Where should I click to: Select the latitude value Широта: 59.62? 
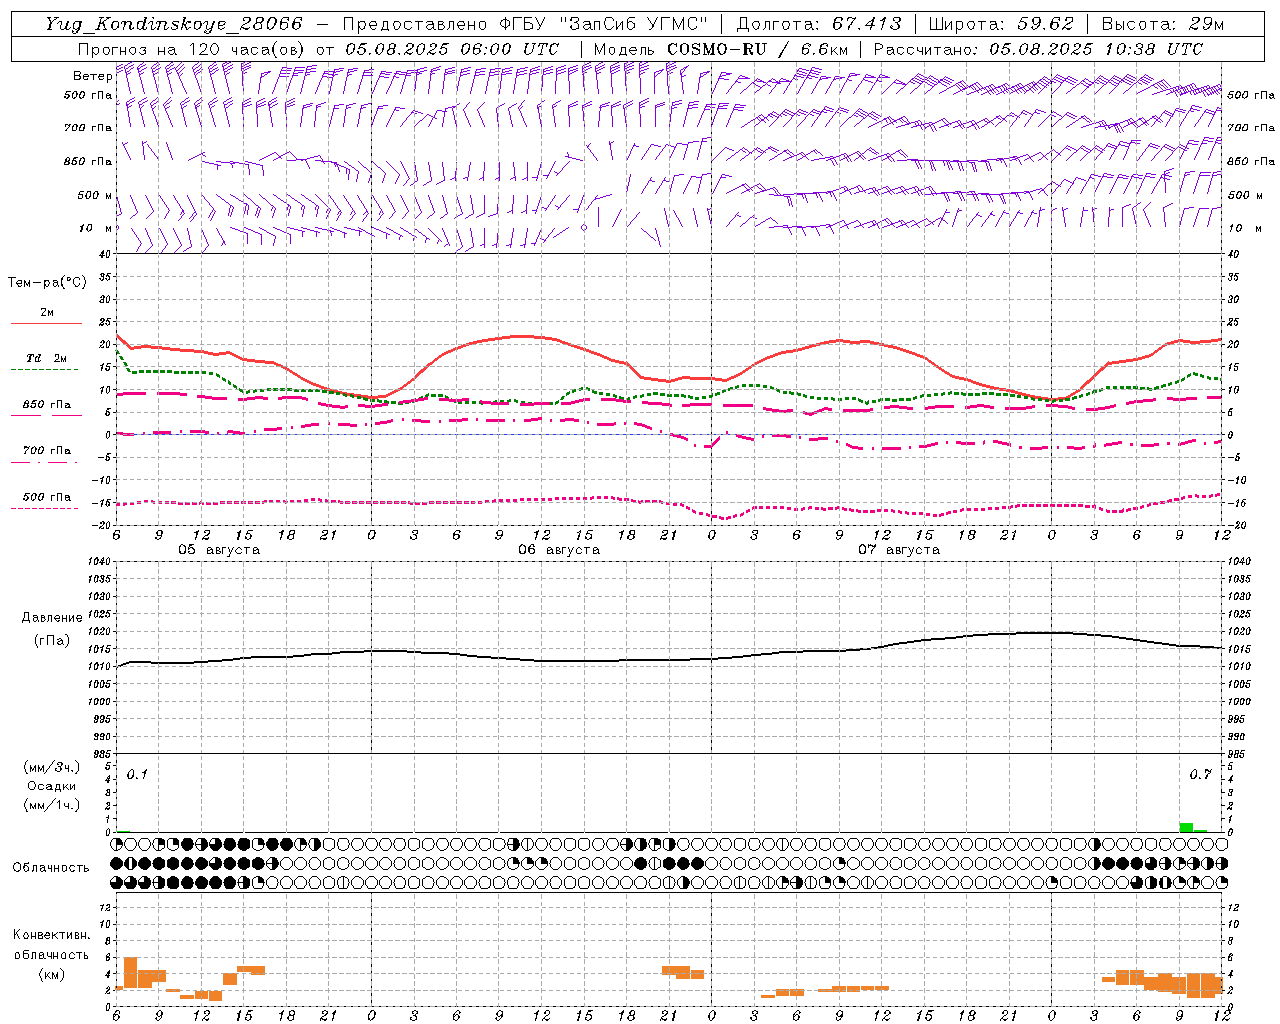pyautogui.click(x=1001, y=24)
